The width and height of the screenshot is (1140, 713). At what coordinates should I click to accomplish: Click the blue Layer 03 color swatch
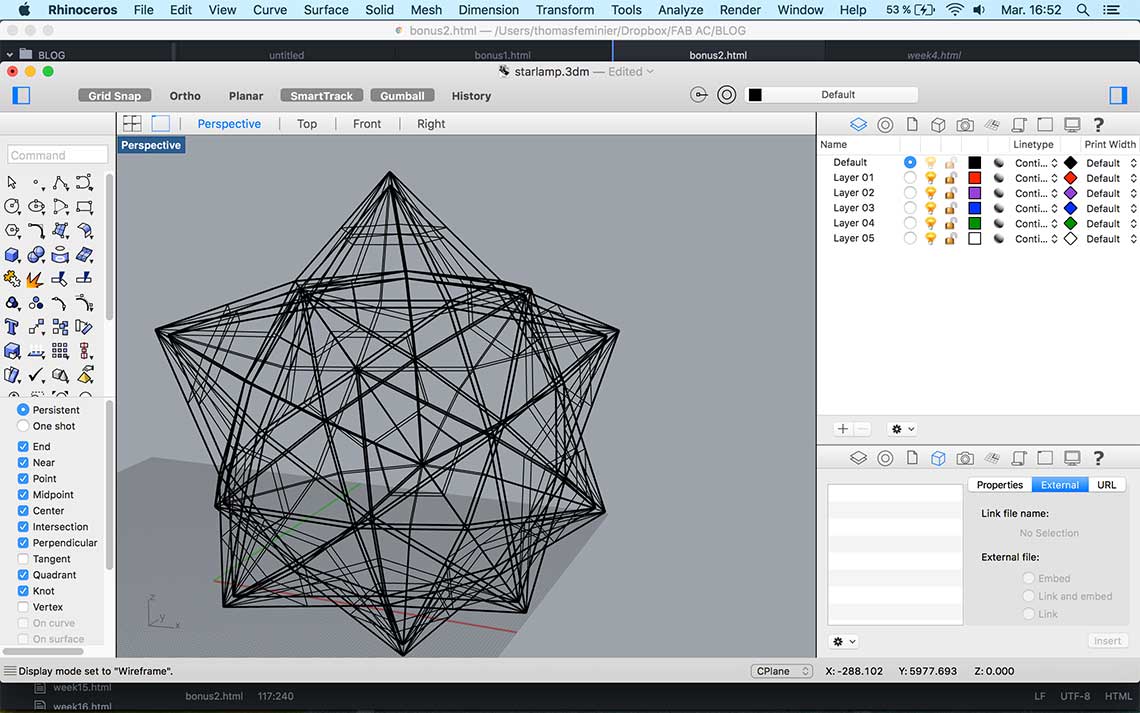975,209
